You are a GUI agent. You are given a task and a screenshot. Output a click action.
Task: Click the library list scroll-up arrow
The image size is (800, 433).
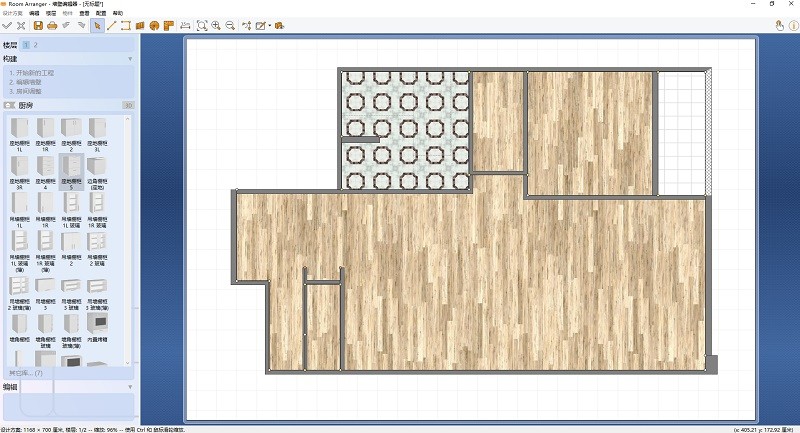[x=128, y=119]
